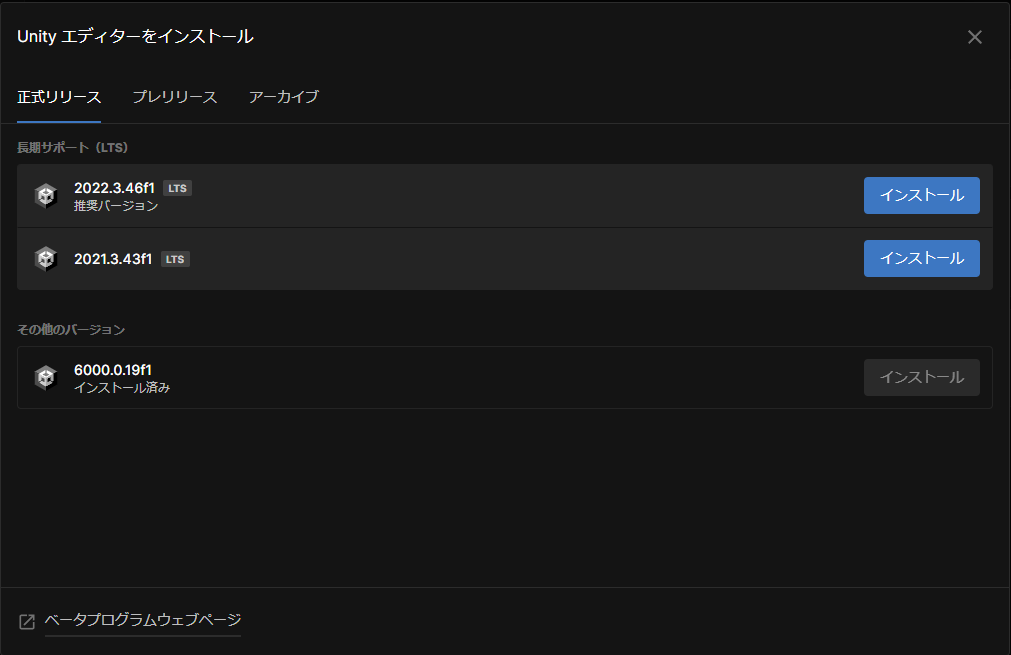Install Unity version 2021.3.43f1
Screen dimensions: 1011x655
pos(921,258)
